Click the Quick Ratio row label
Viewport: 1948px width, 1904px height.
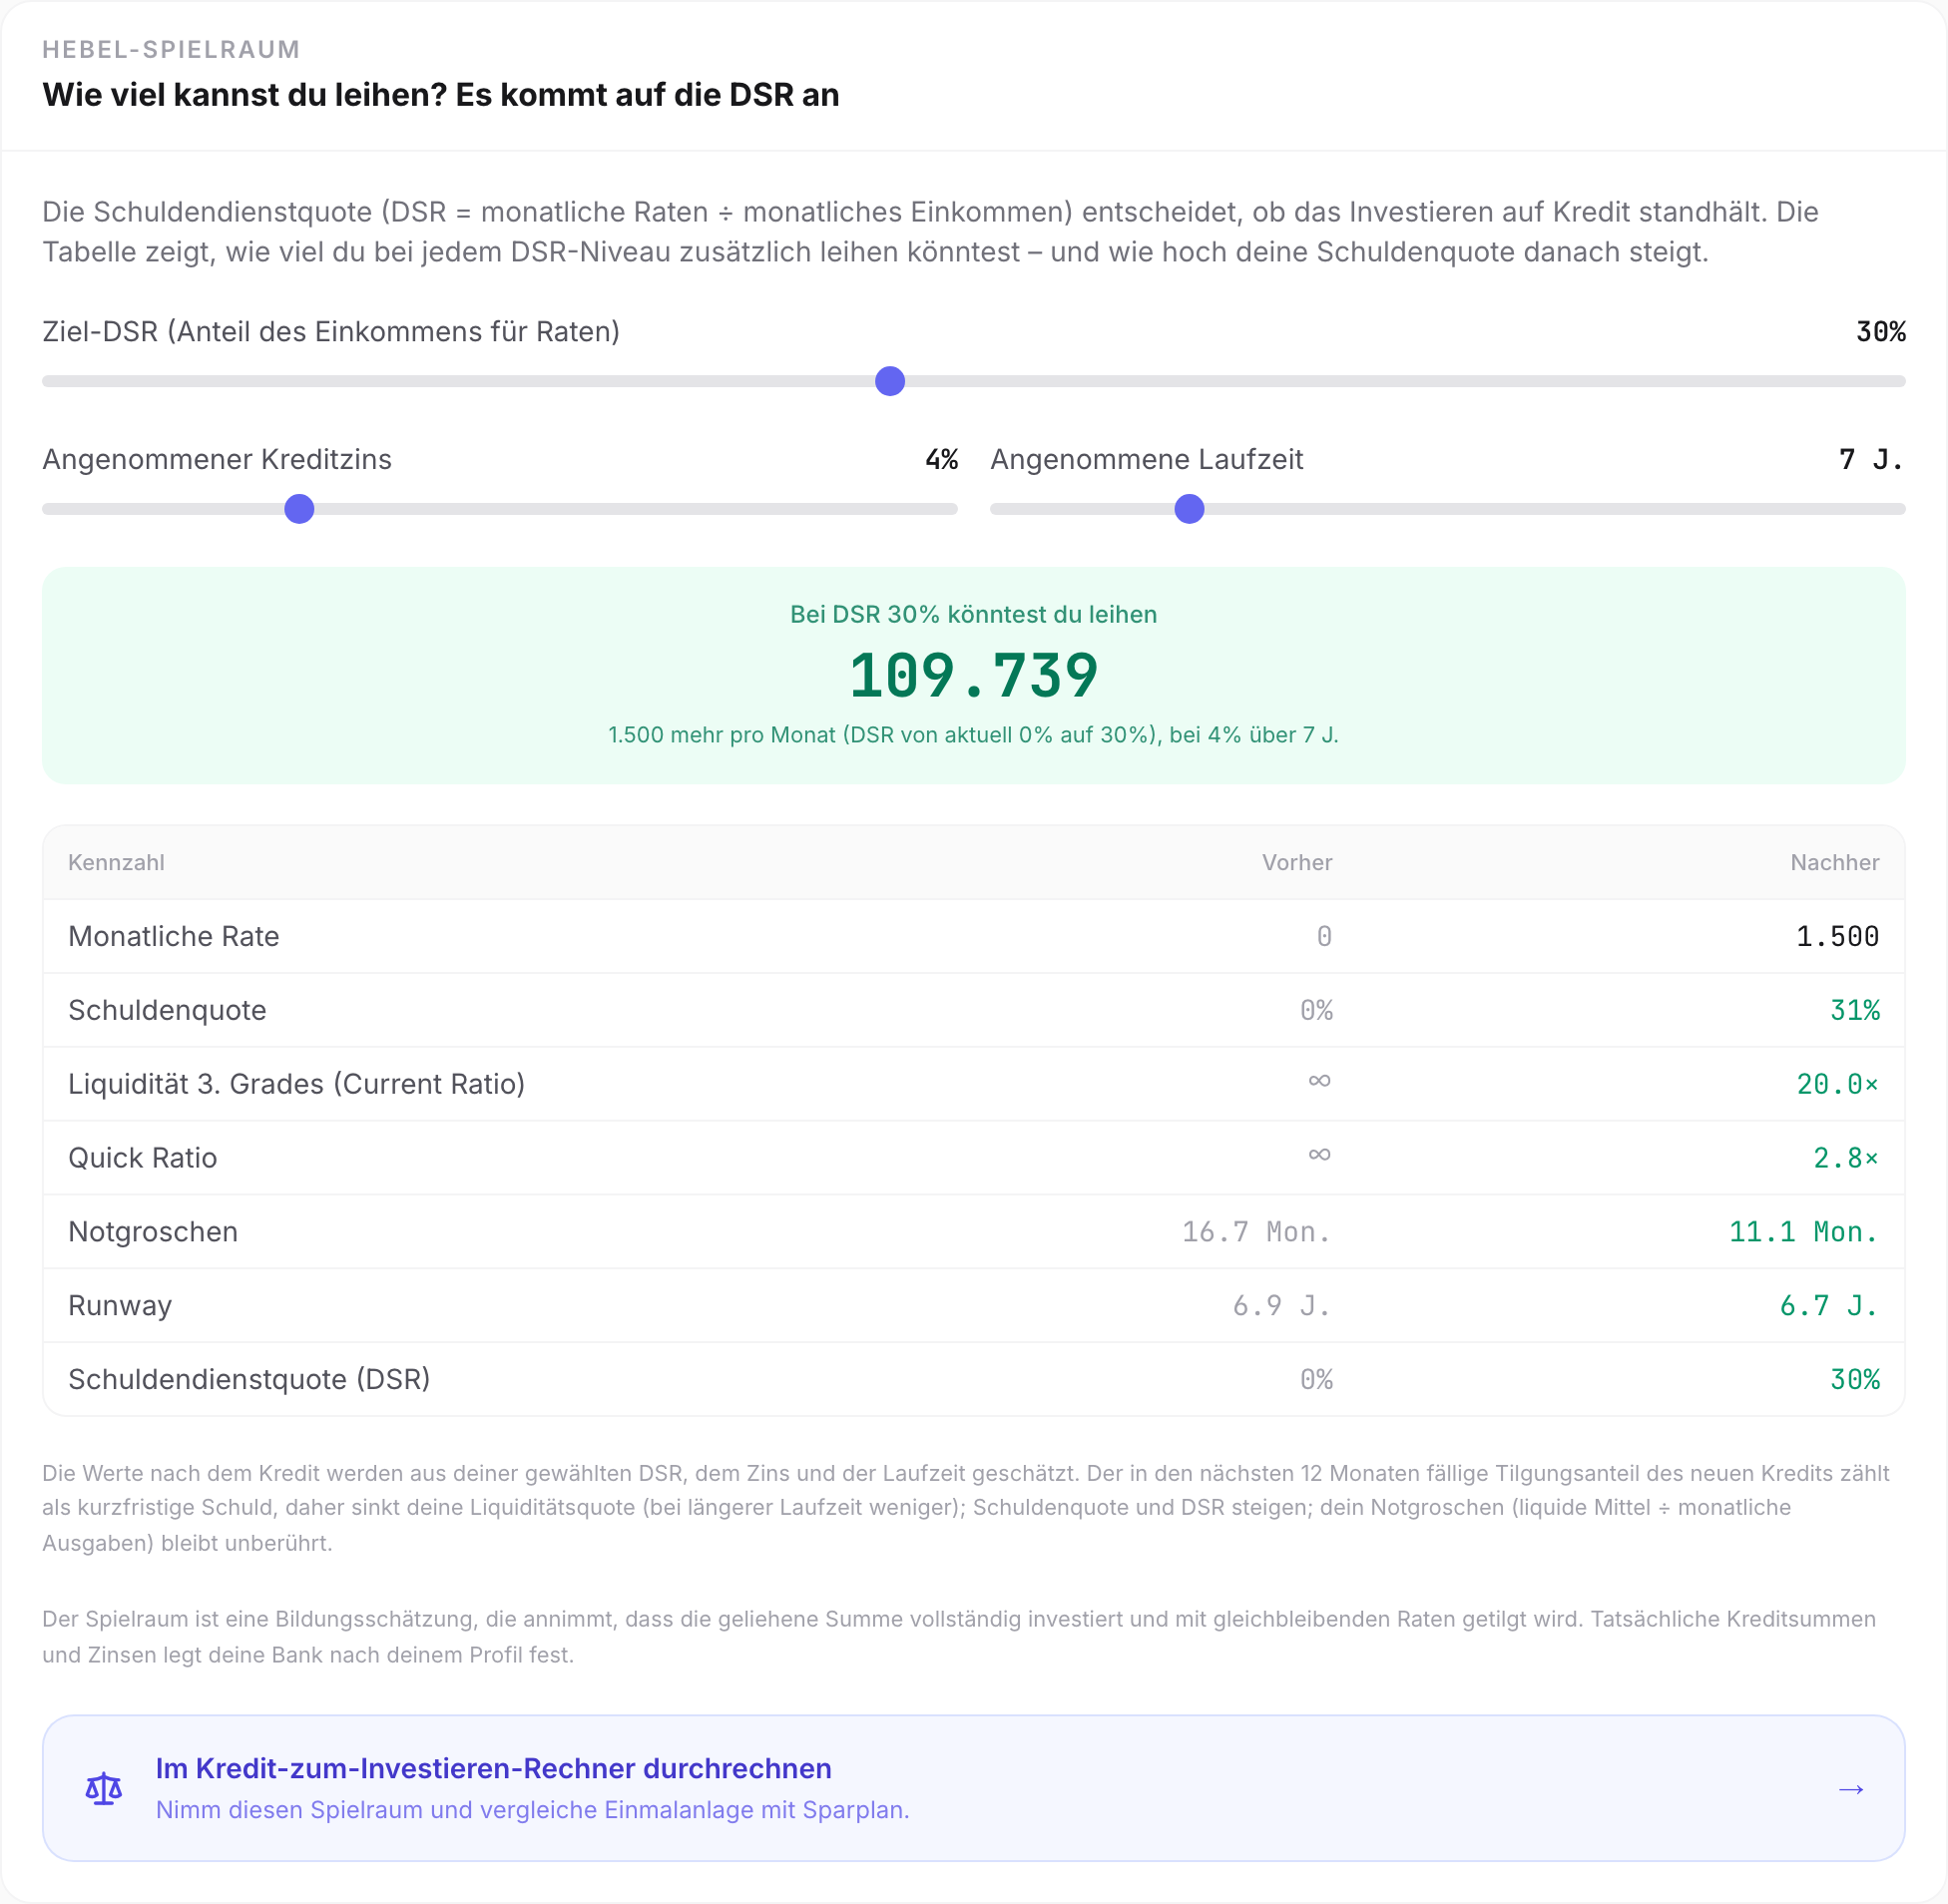[142, 1158]
